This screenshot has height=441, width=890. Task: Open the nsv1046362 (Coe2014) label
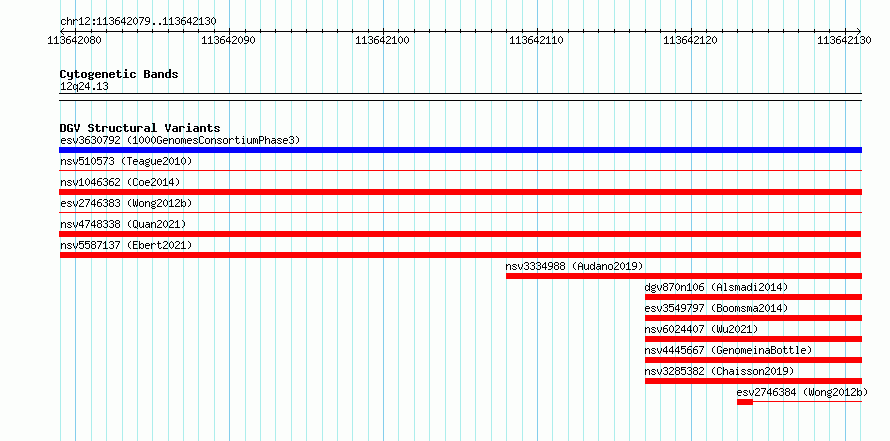tap(120, 182)
